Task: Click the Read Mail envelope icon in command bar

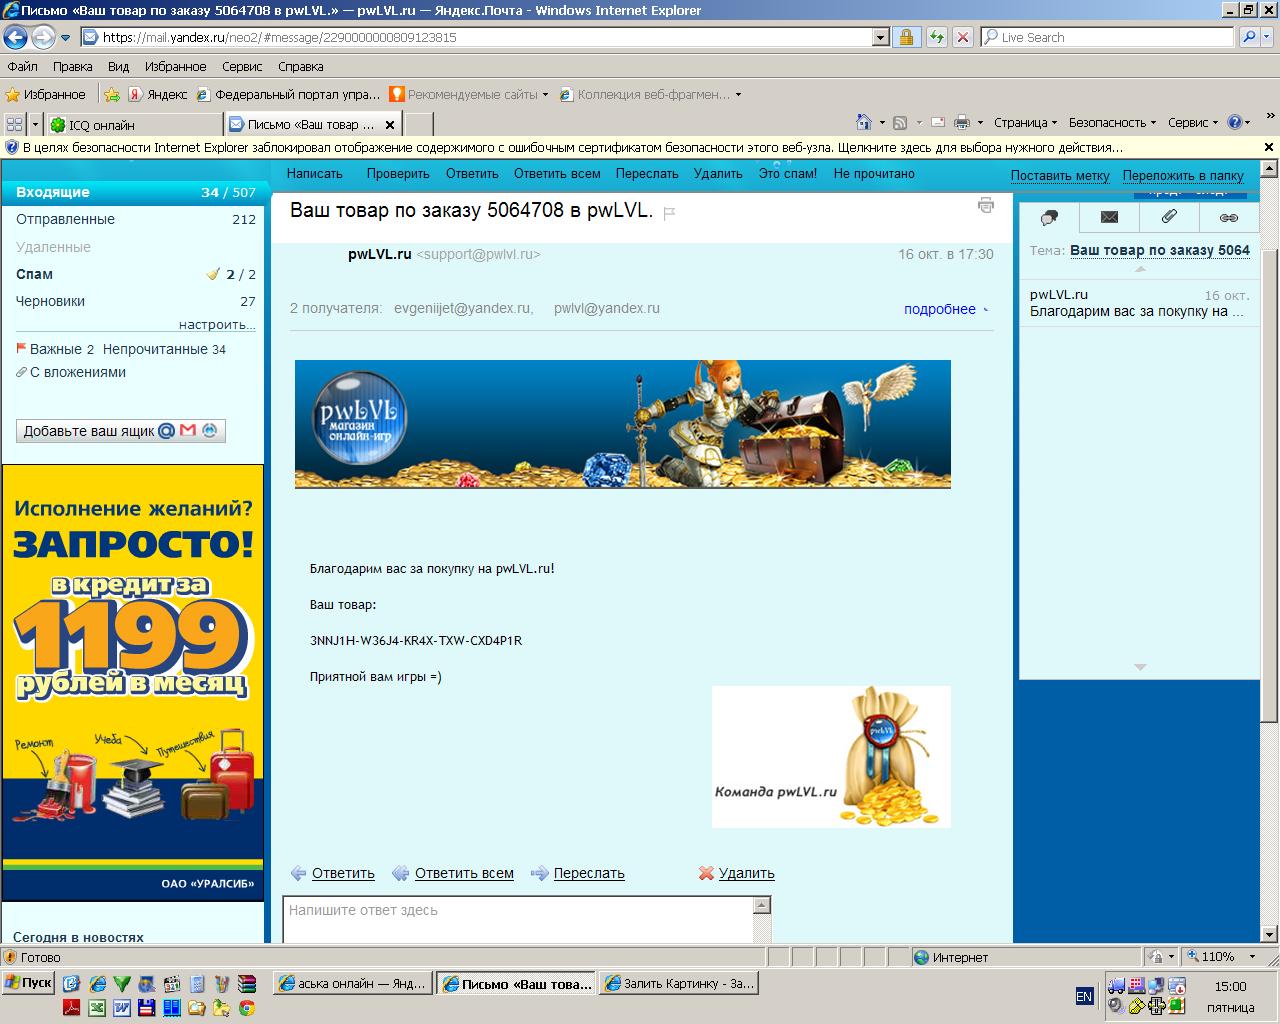Action: [x=938, y=123]
